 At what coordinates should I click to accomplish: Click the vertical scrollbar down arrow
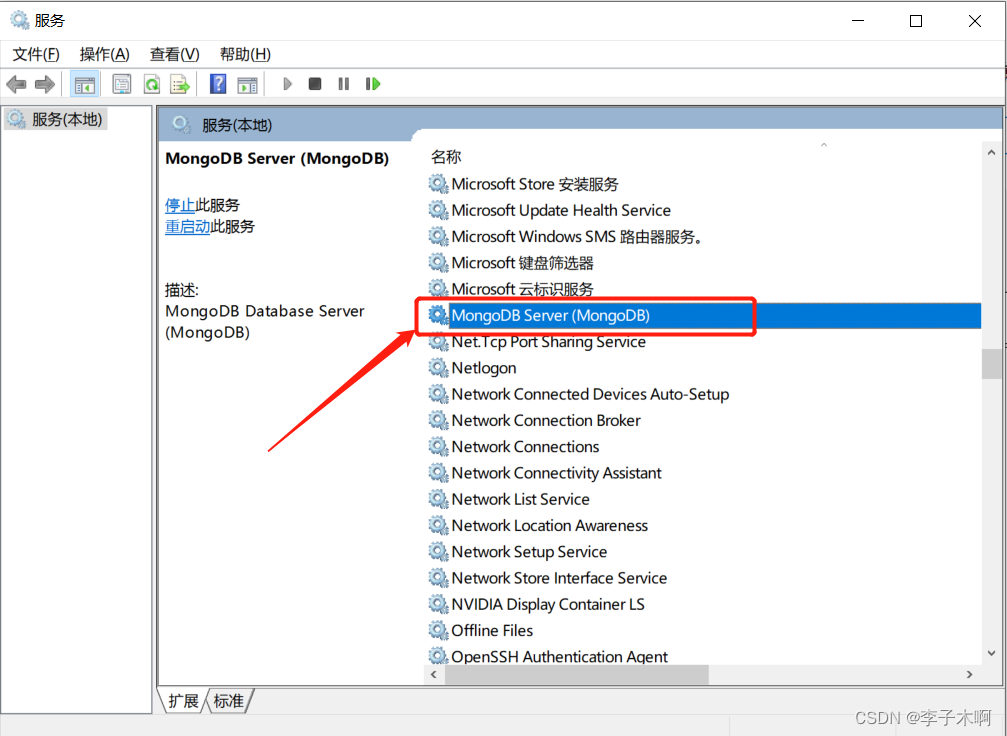[x=991, y=654]
